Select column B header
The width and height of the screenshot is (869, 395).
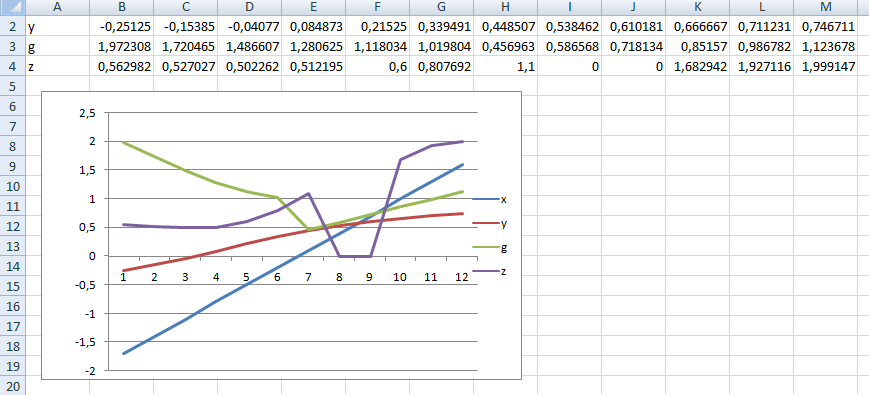(121, 7)
